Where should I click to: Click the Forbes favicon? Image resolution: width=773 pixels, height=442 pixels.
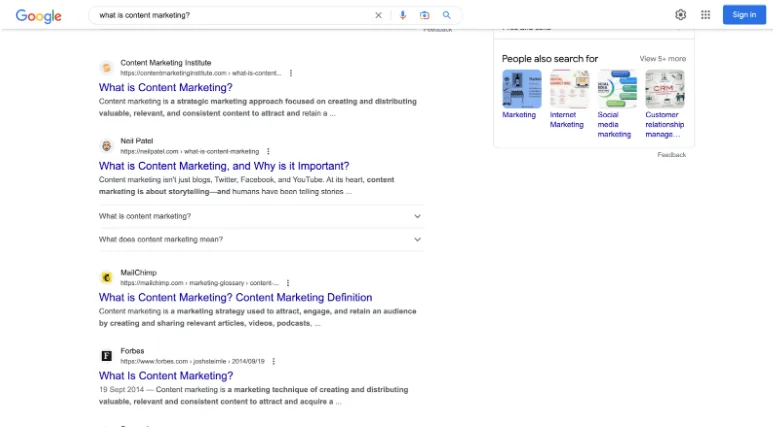pos(106,356)
